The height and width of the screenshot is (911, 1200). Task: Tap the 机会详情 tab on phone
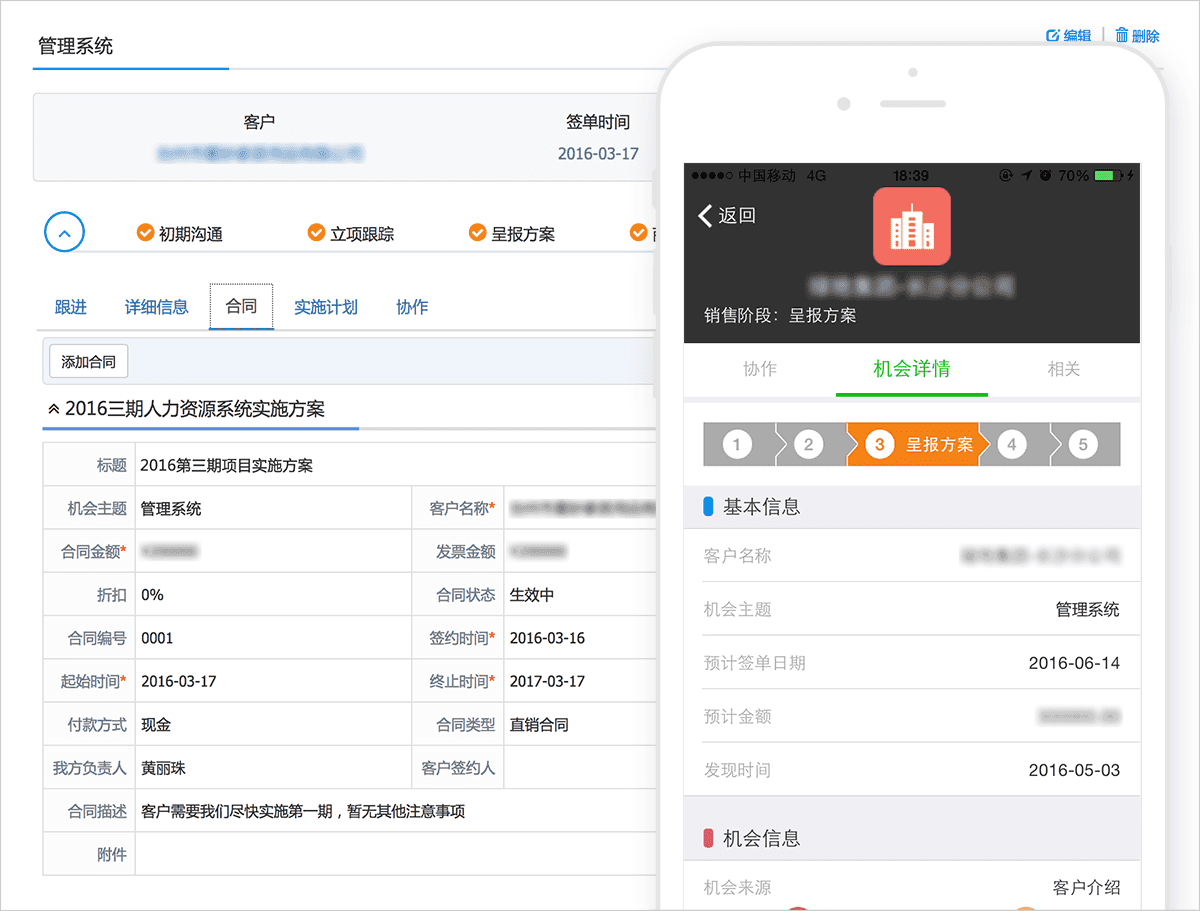tap(912, 369)
